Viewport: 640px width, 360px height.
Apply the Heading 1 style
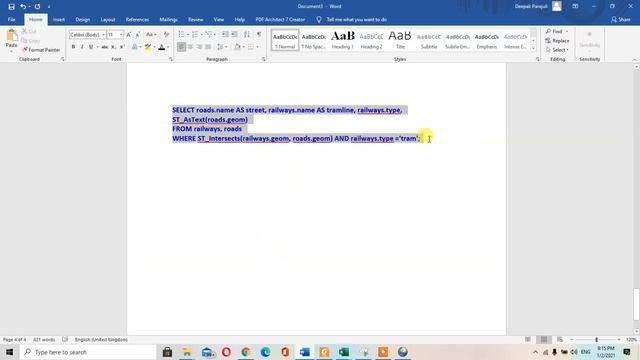pos(342,40)
